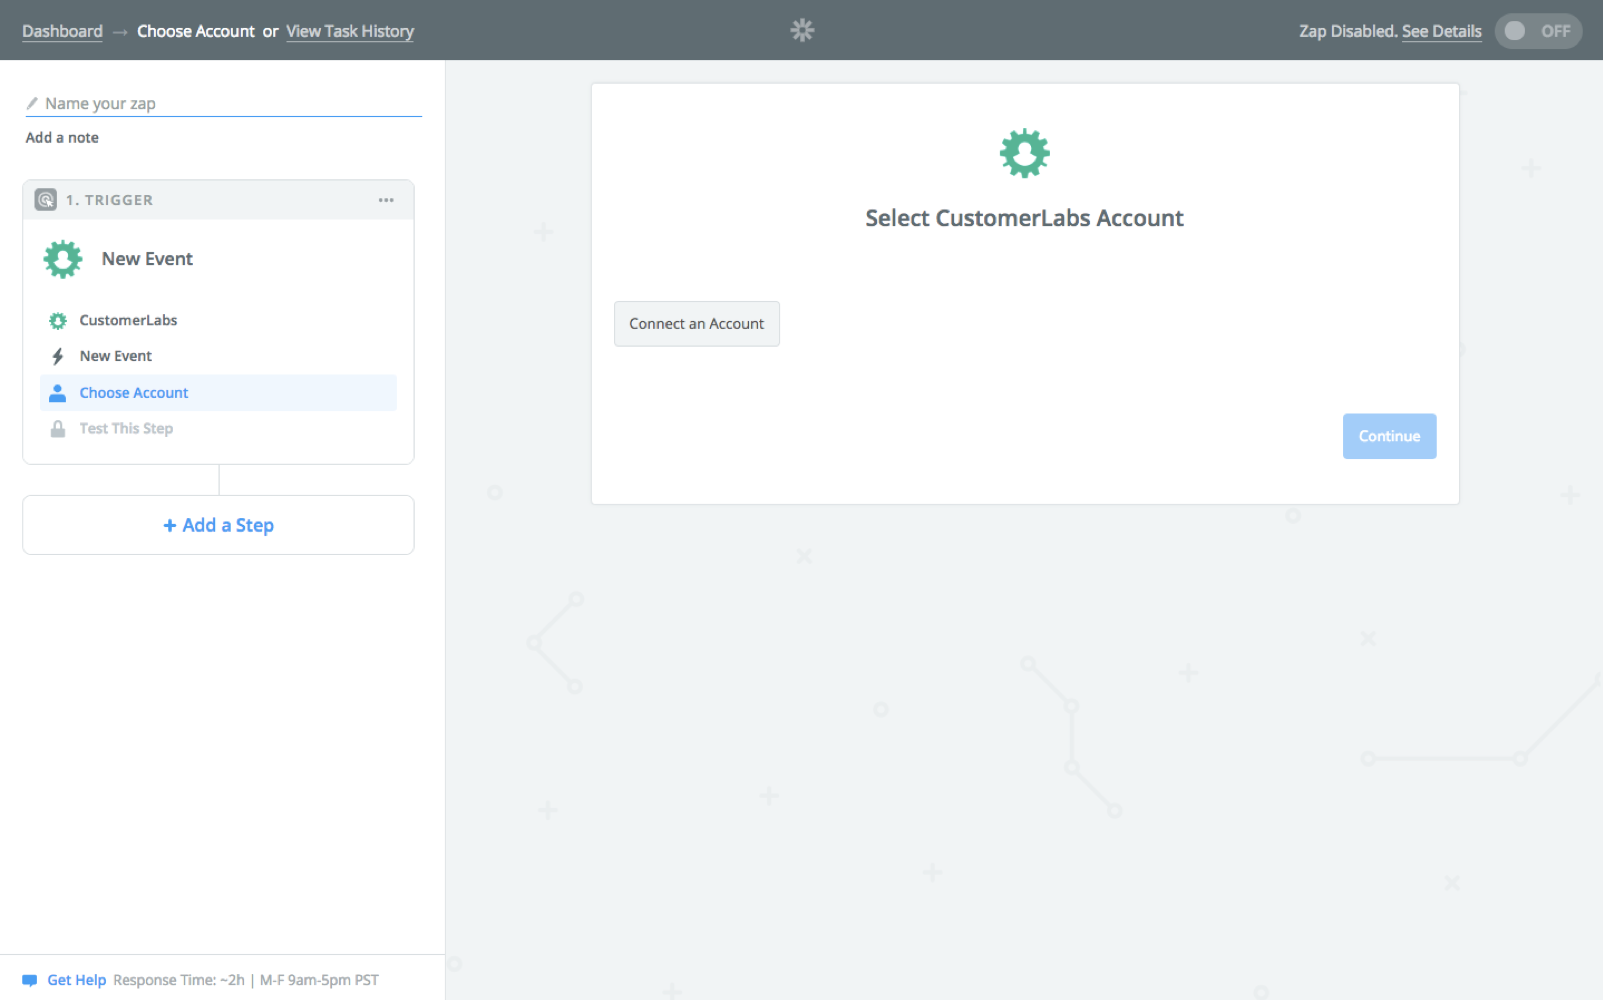
Task: Navigate back using the Dashboard link
Action: click(62, 31)
